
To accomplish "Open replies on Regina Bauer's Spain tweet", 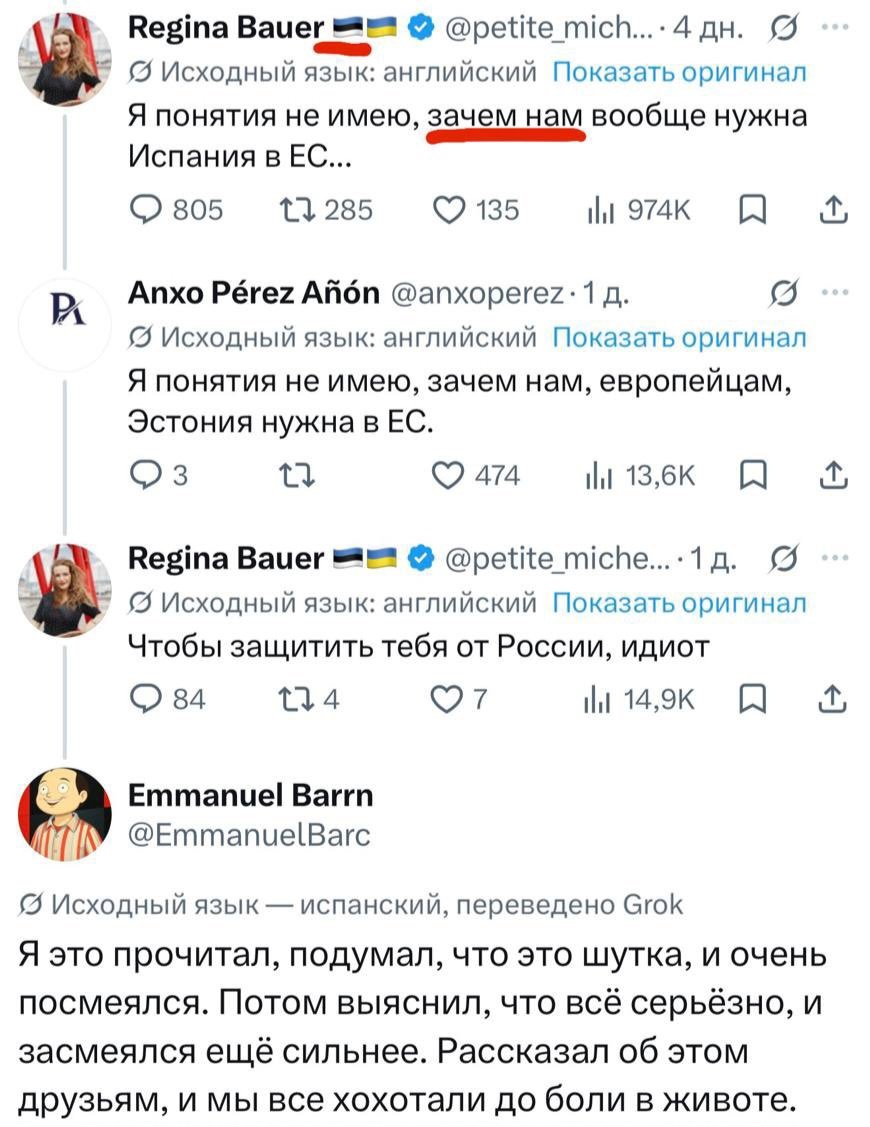I will pyautogui.click(x=176, y=210).
